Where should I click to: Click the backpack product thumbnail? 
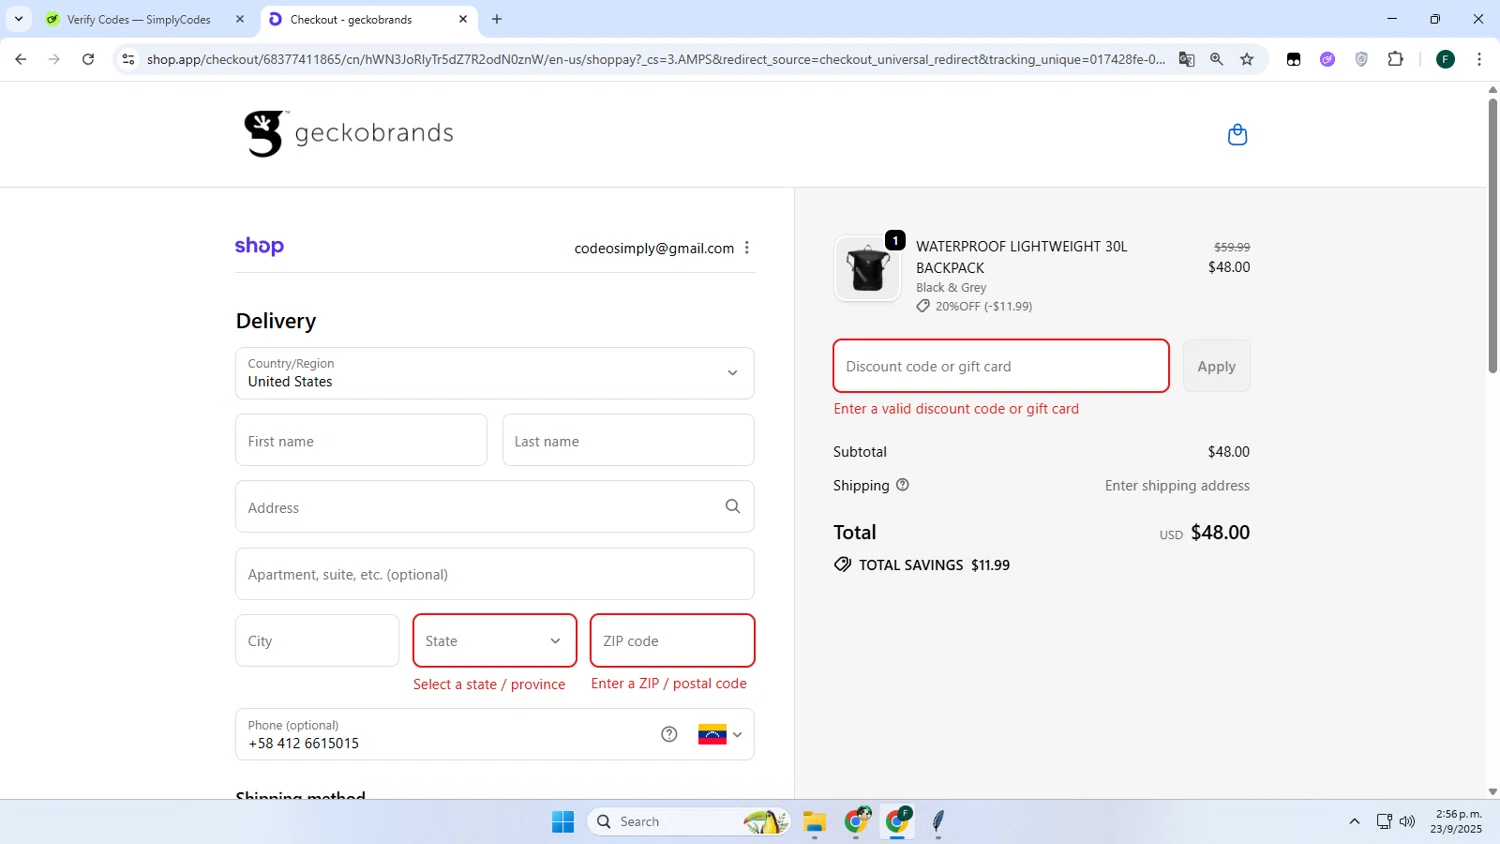coord(867,268)
